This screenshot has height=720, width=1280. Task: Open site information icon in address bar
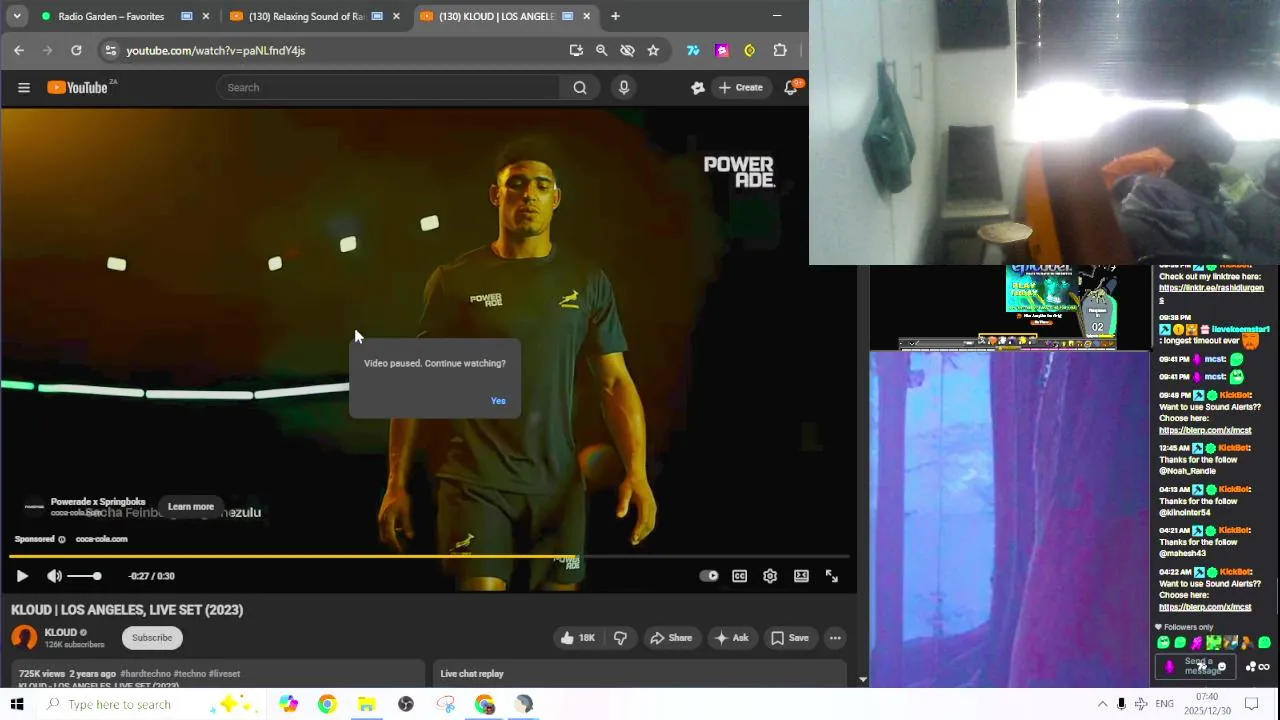tap(110, 50)
